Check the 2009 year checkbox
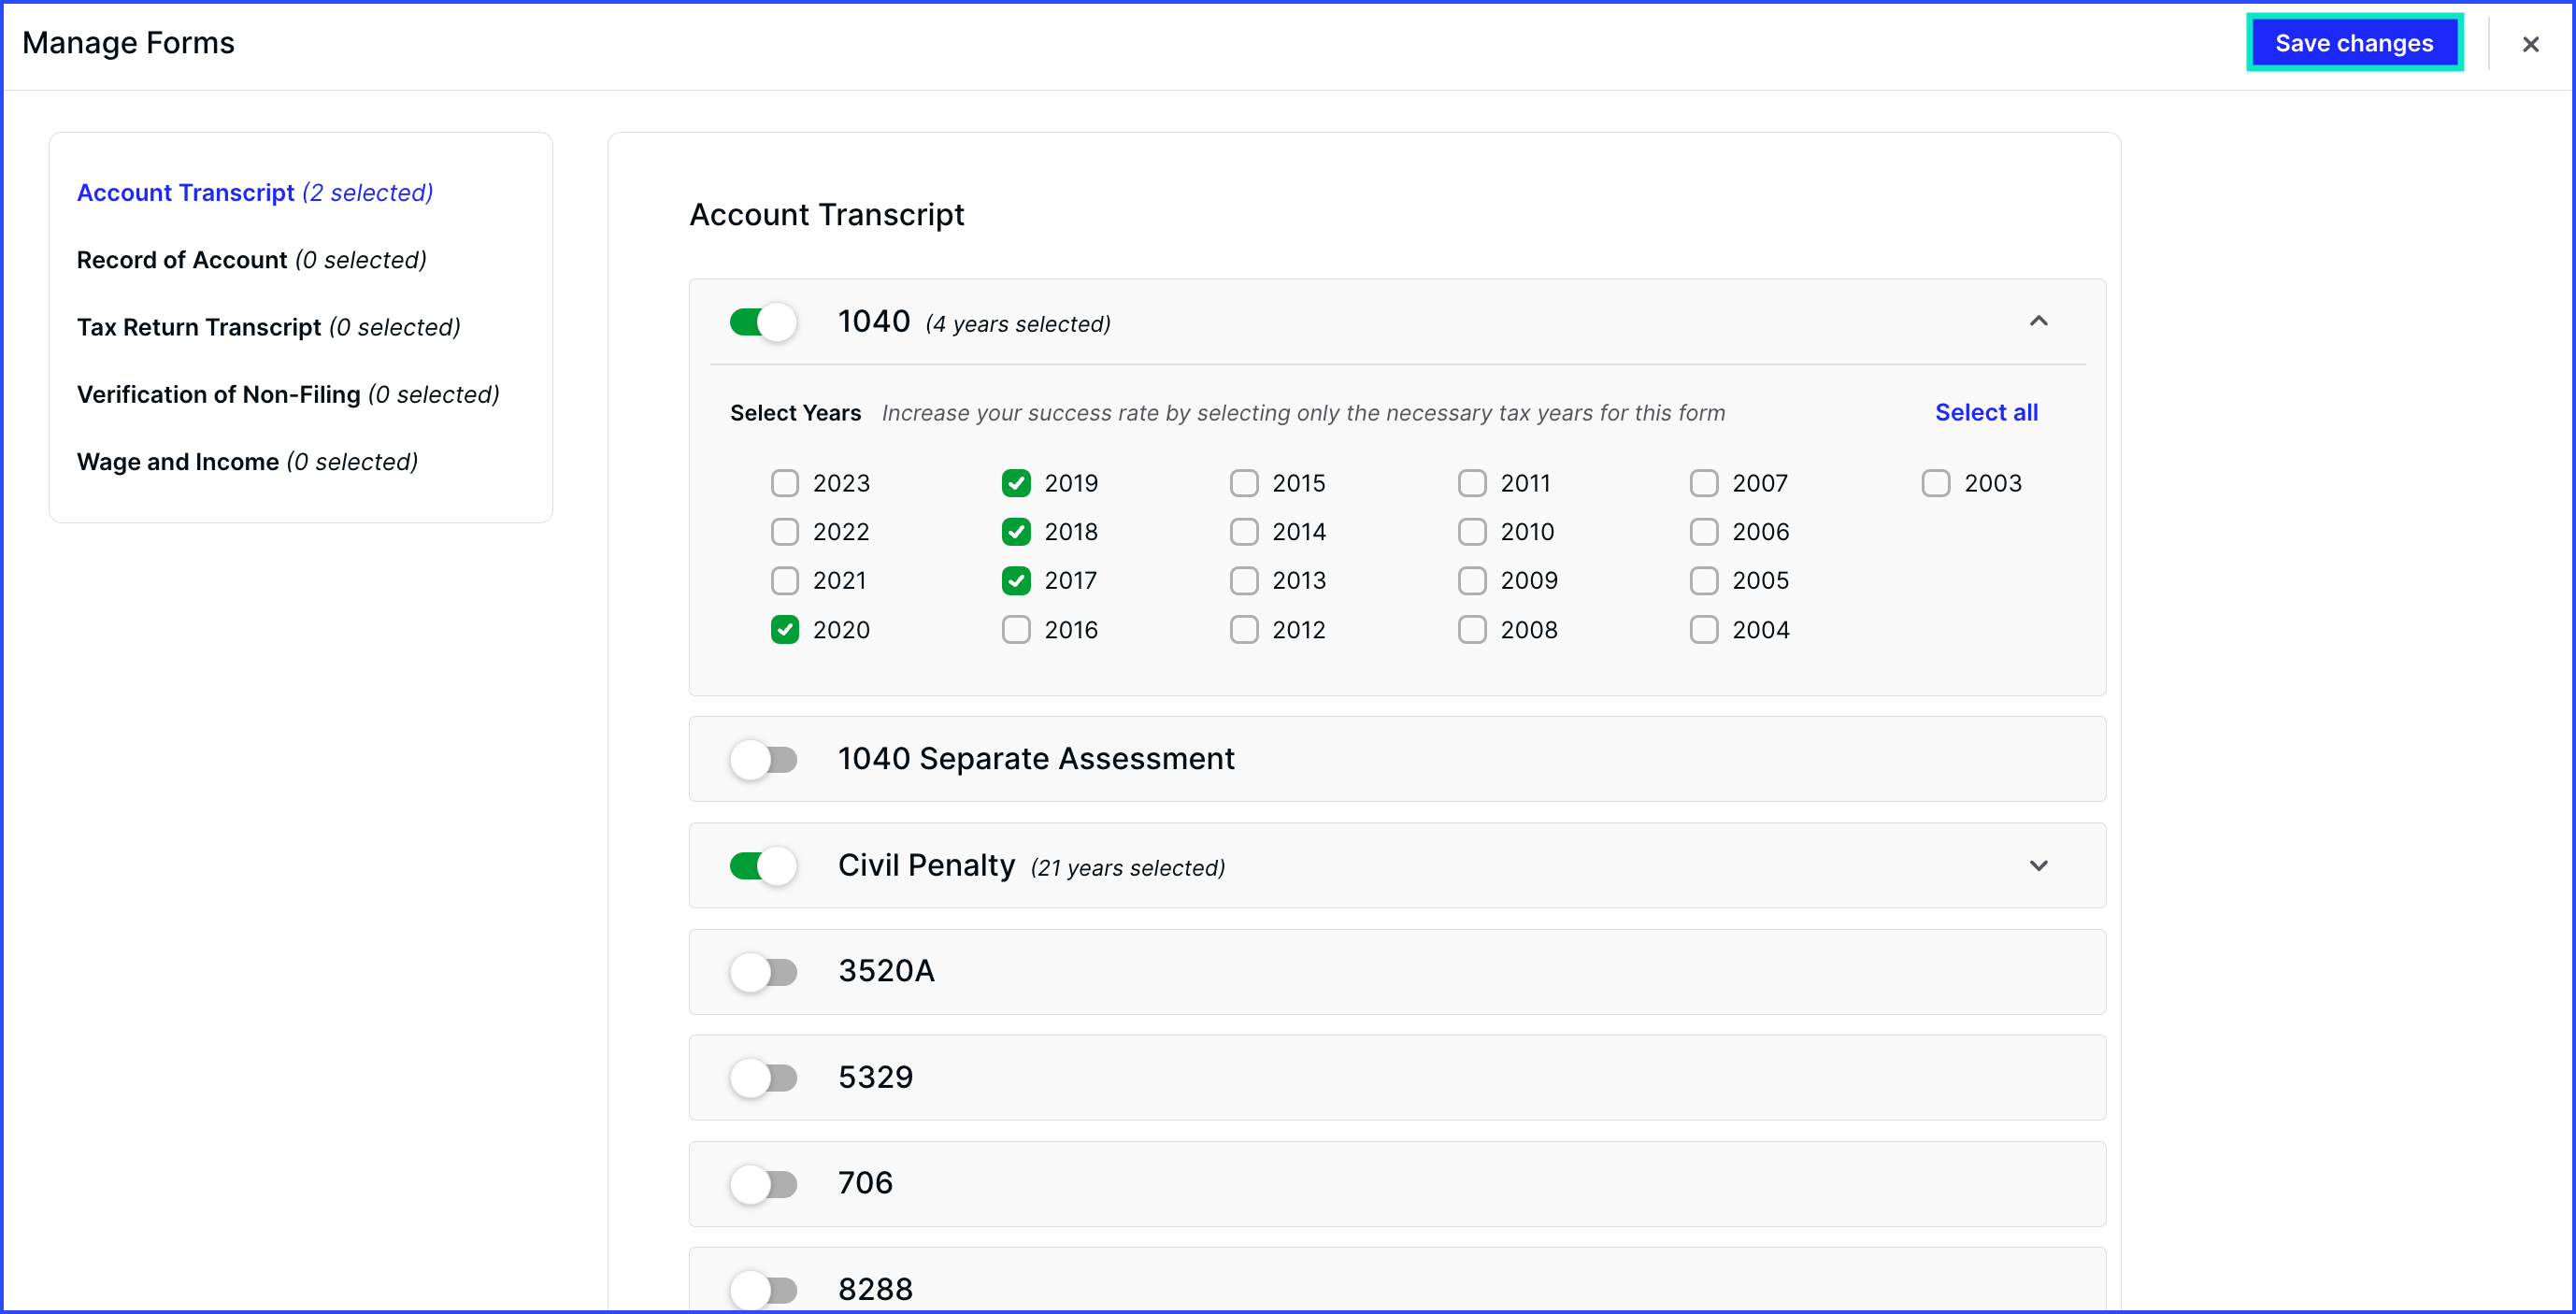 [x=1472, y=580]
